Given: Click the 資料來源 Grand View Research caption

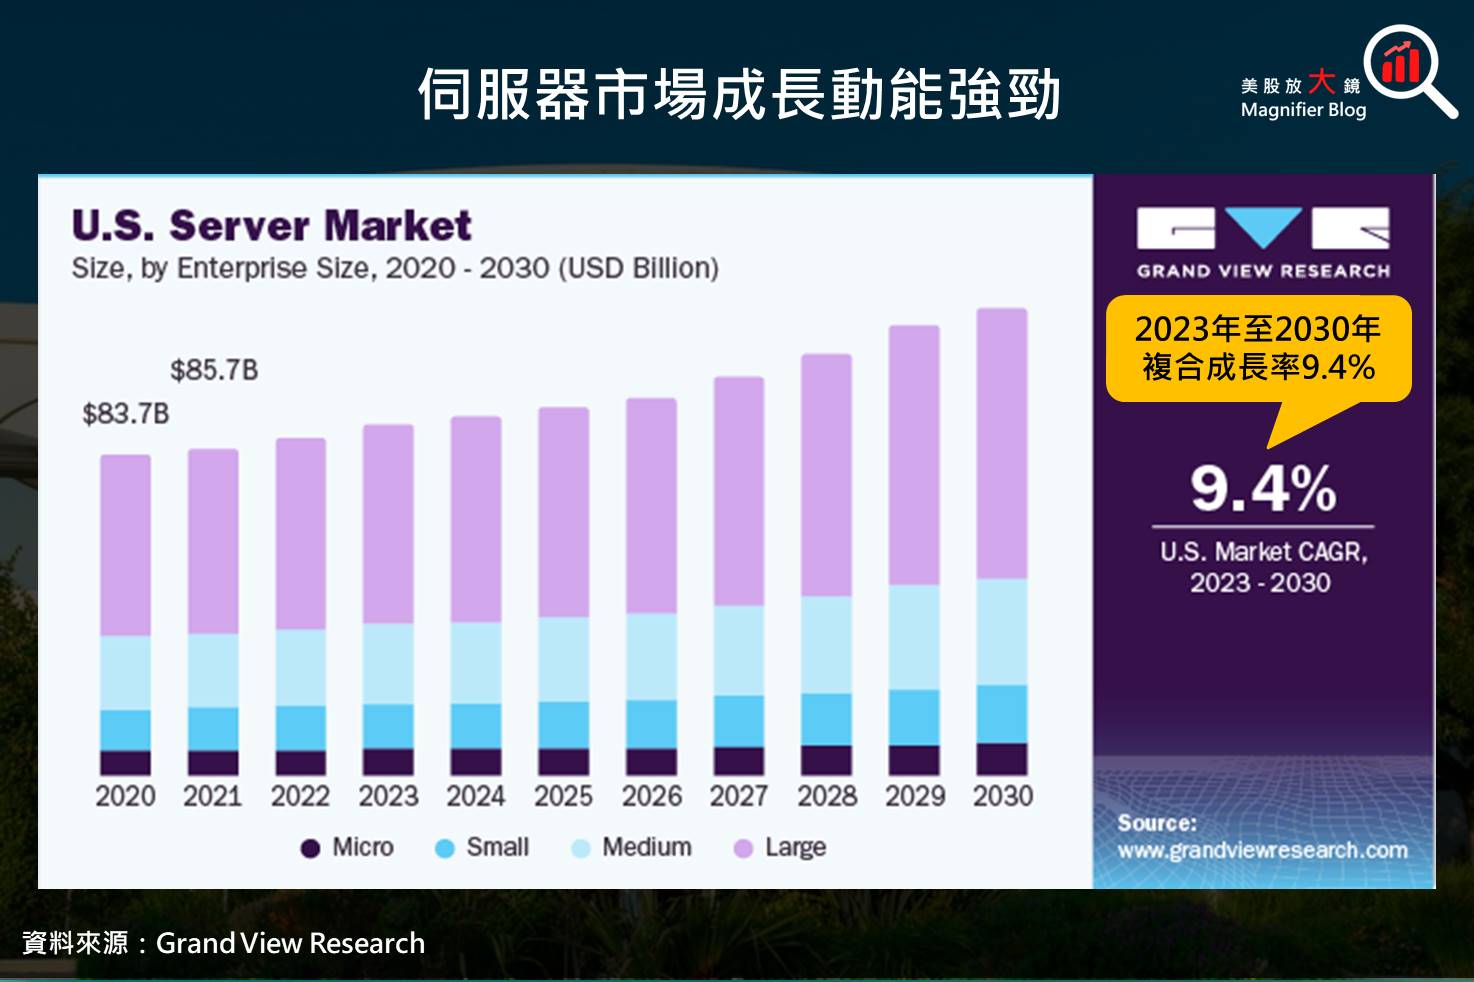Looking at the screenshot, I should pos(223,943).
